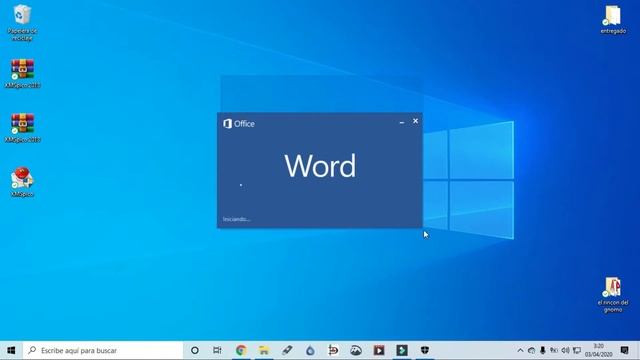Viewport: 640px width, 360px height.
Task: Open the red play button app on taskbar
Action: click(379, 350)
